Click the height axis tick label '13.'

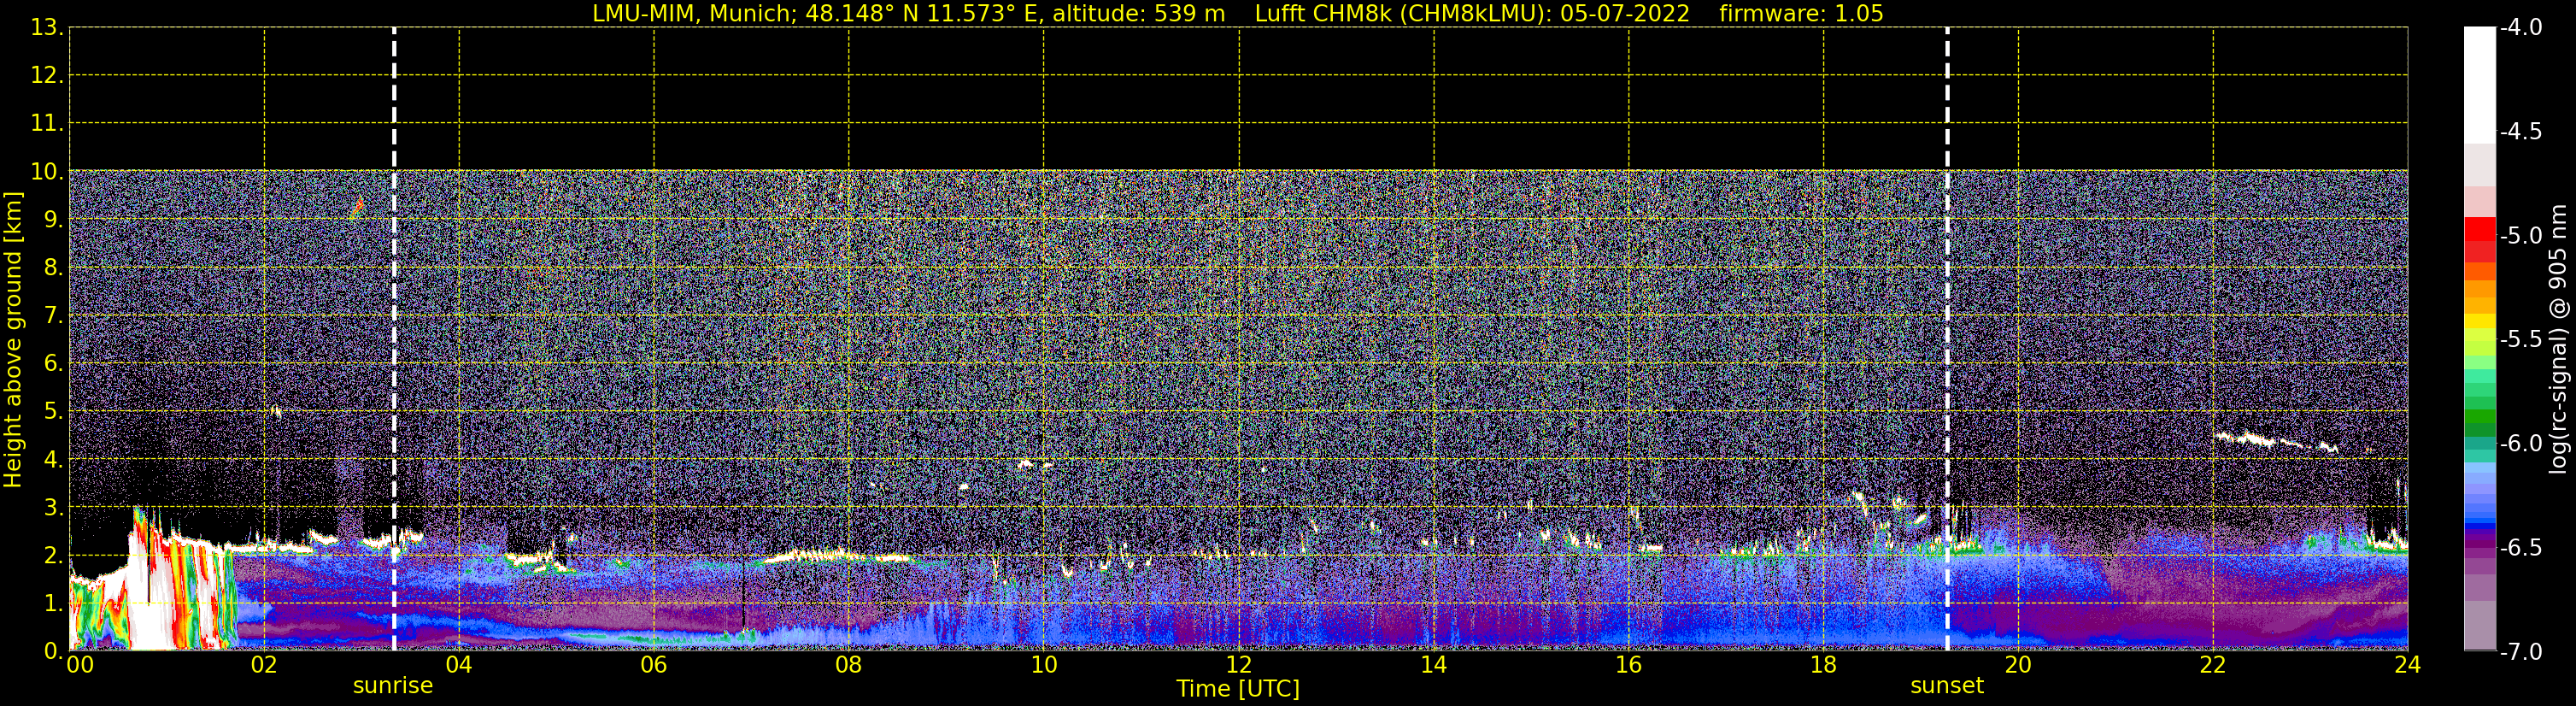47,28
